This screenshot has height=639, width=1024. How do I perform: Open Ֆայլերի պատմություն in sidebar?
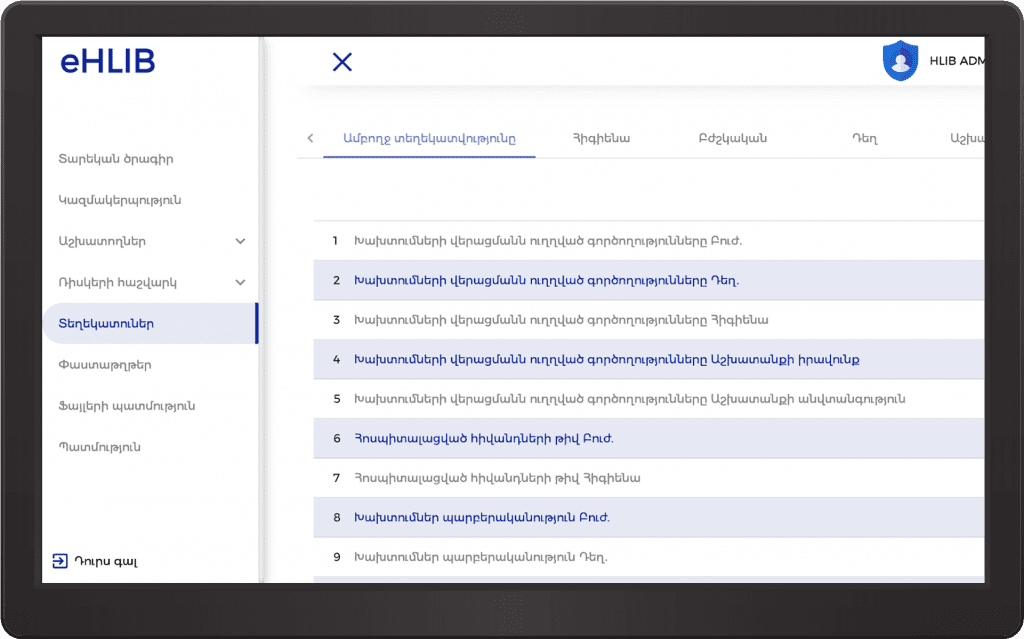pos(126,406)
